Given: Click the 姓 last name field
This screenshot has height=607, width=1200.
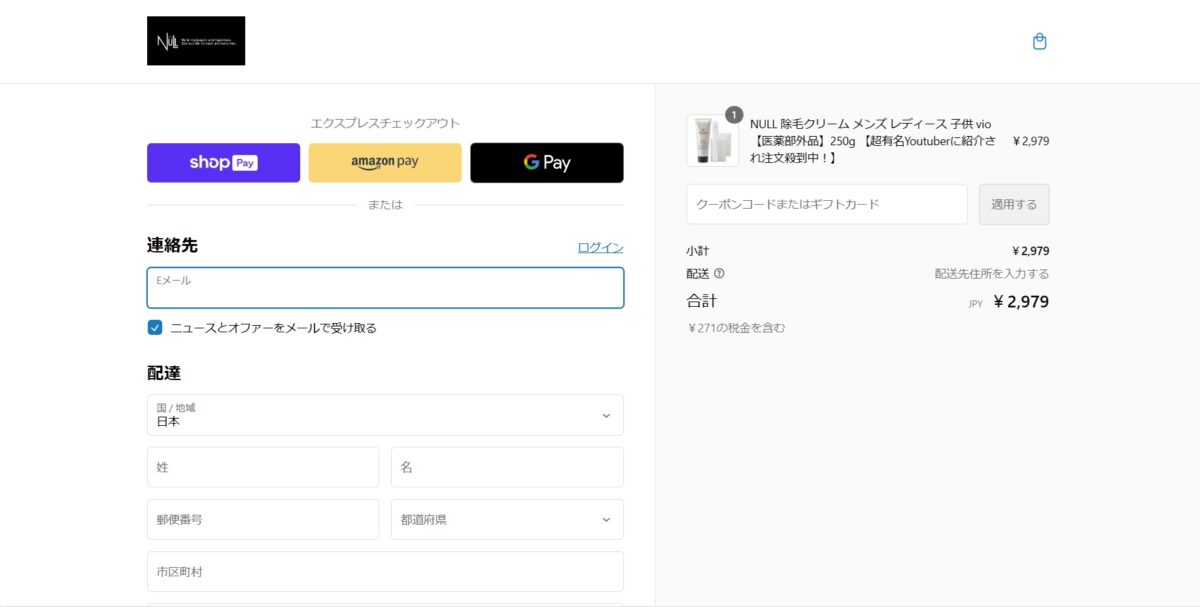Looking at the screenshot, I should point(263,467).
